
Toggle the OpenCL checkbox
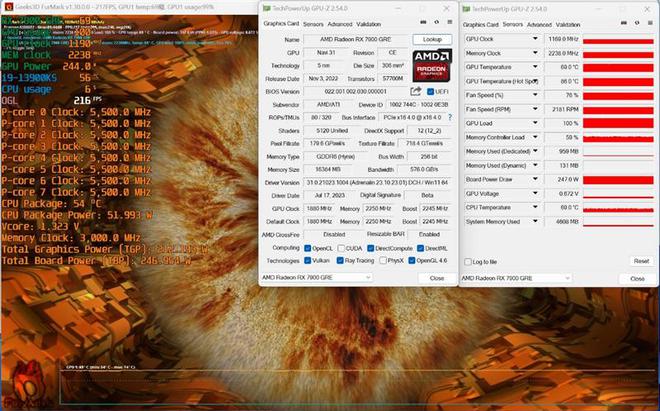coord(308,248)
